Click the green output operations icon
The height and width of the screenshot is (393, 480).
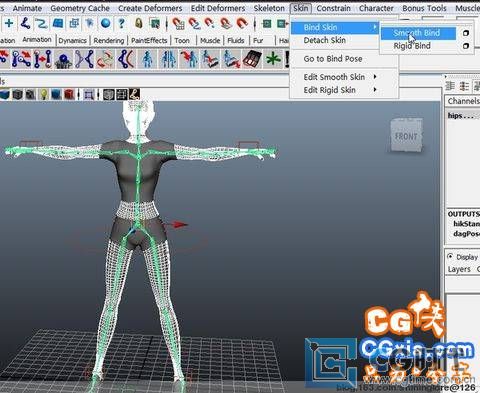283,24
